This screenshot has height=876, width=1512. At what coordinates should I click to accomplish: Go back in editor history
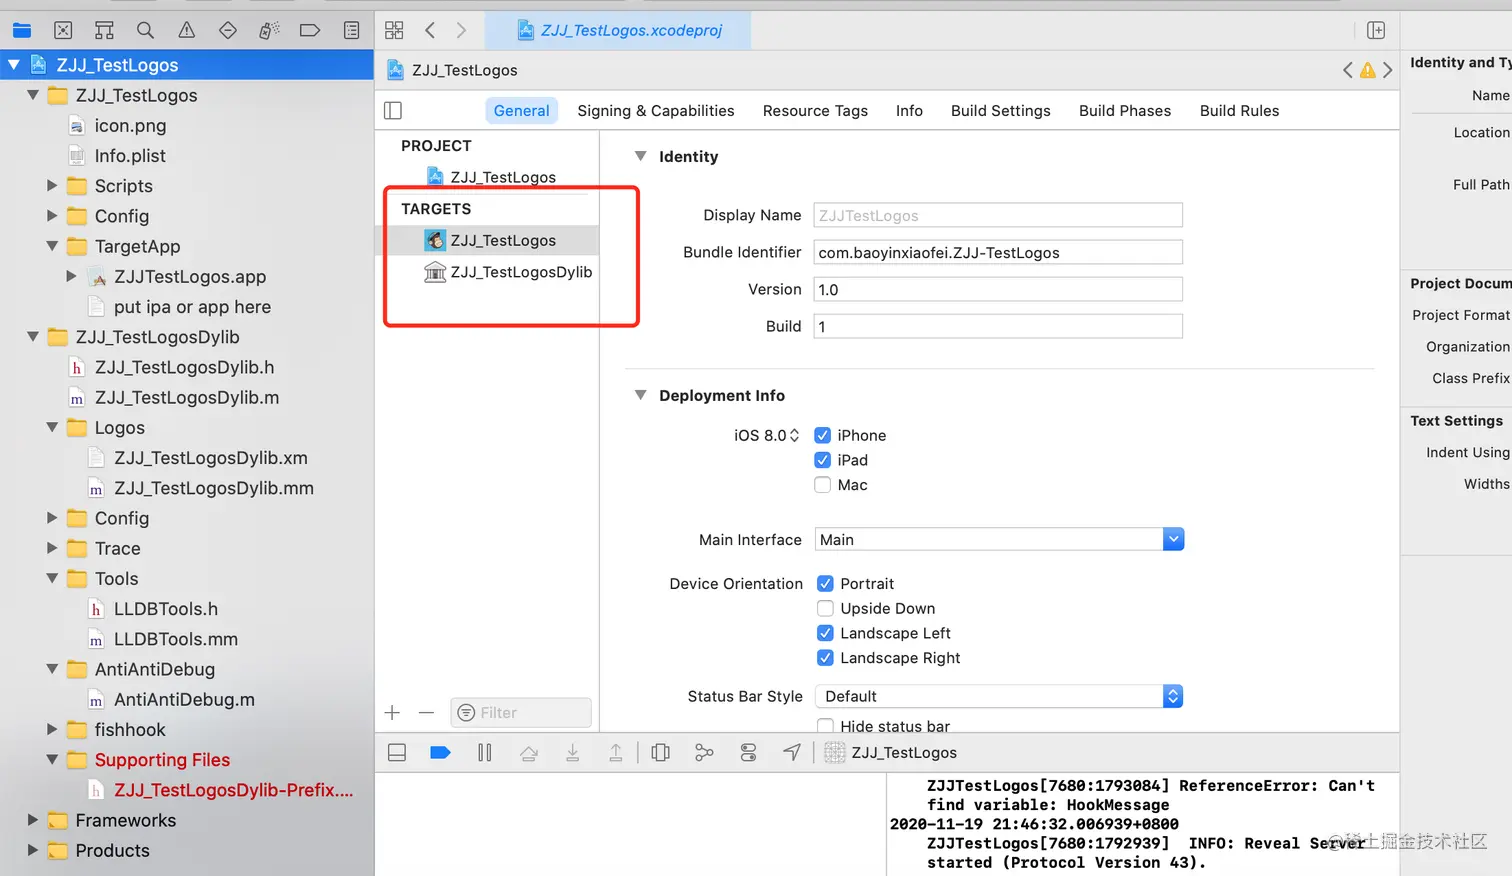pyautogui.click(x=430, y=30)
